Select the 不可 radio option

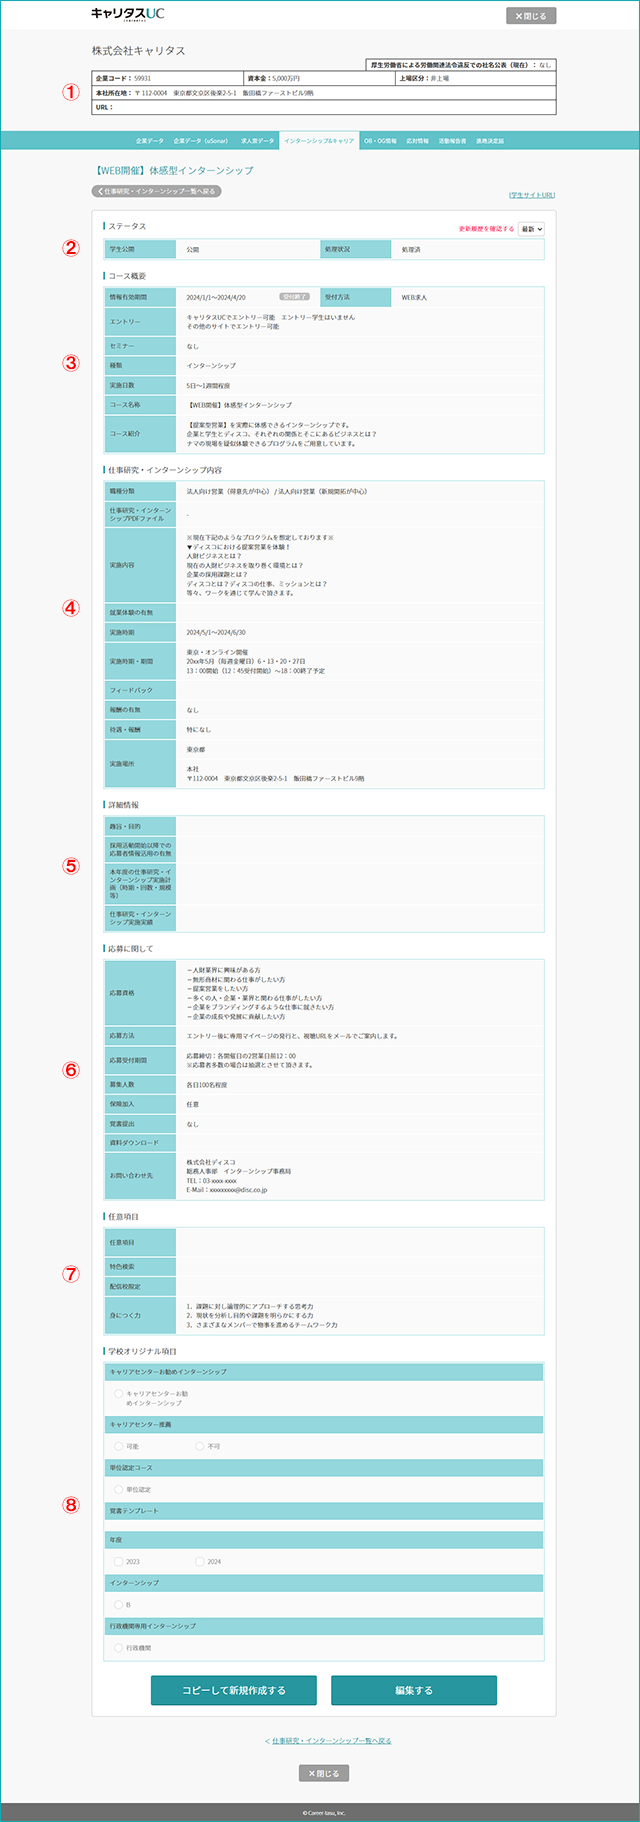pos(200,1446)
